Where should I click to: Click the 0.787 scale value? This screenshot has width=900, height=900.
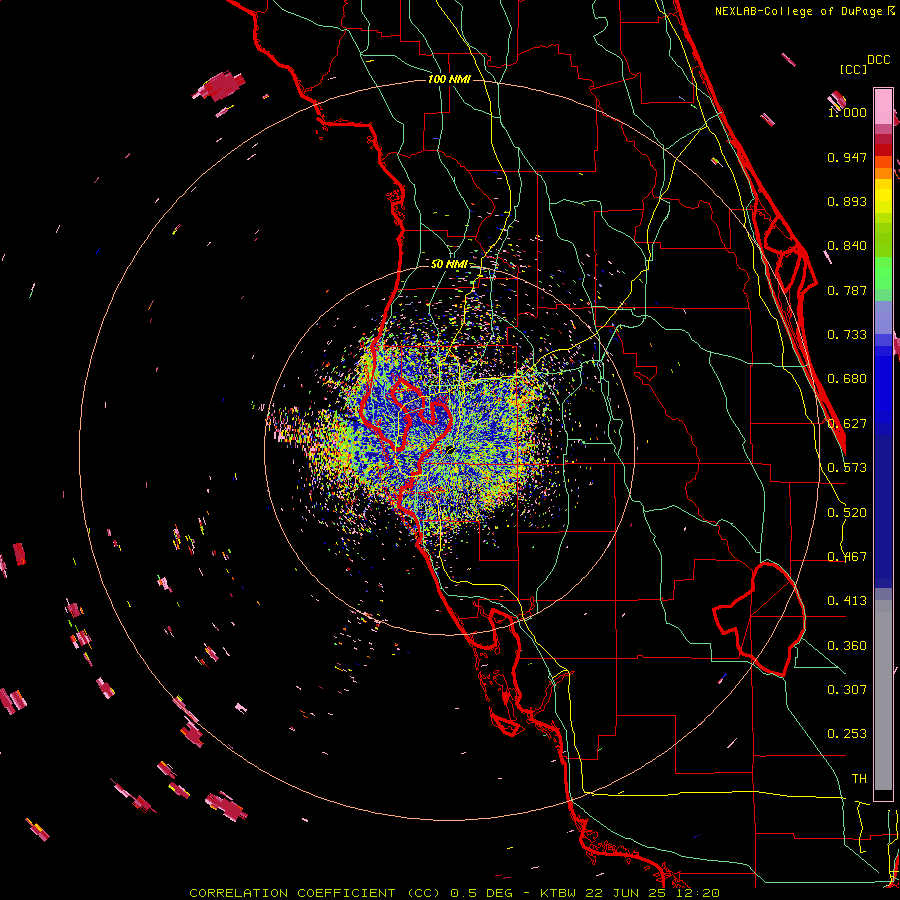click(847, 290)
